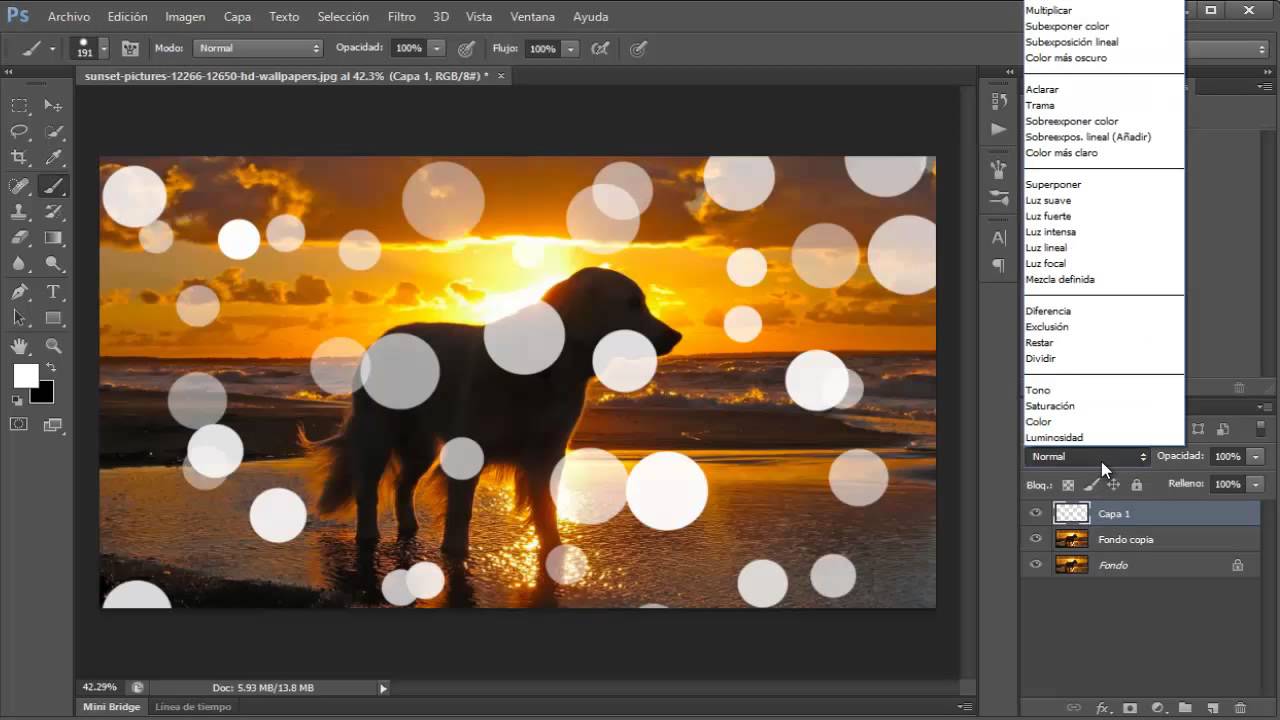This screenshot has width=1280, height=720.
Task: Open layer Opacidad arrow in Layers panel
Action: [x=1255, y=457]
